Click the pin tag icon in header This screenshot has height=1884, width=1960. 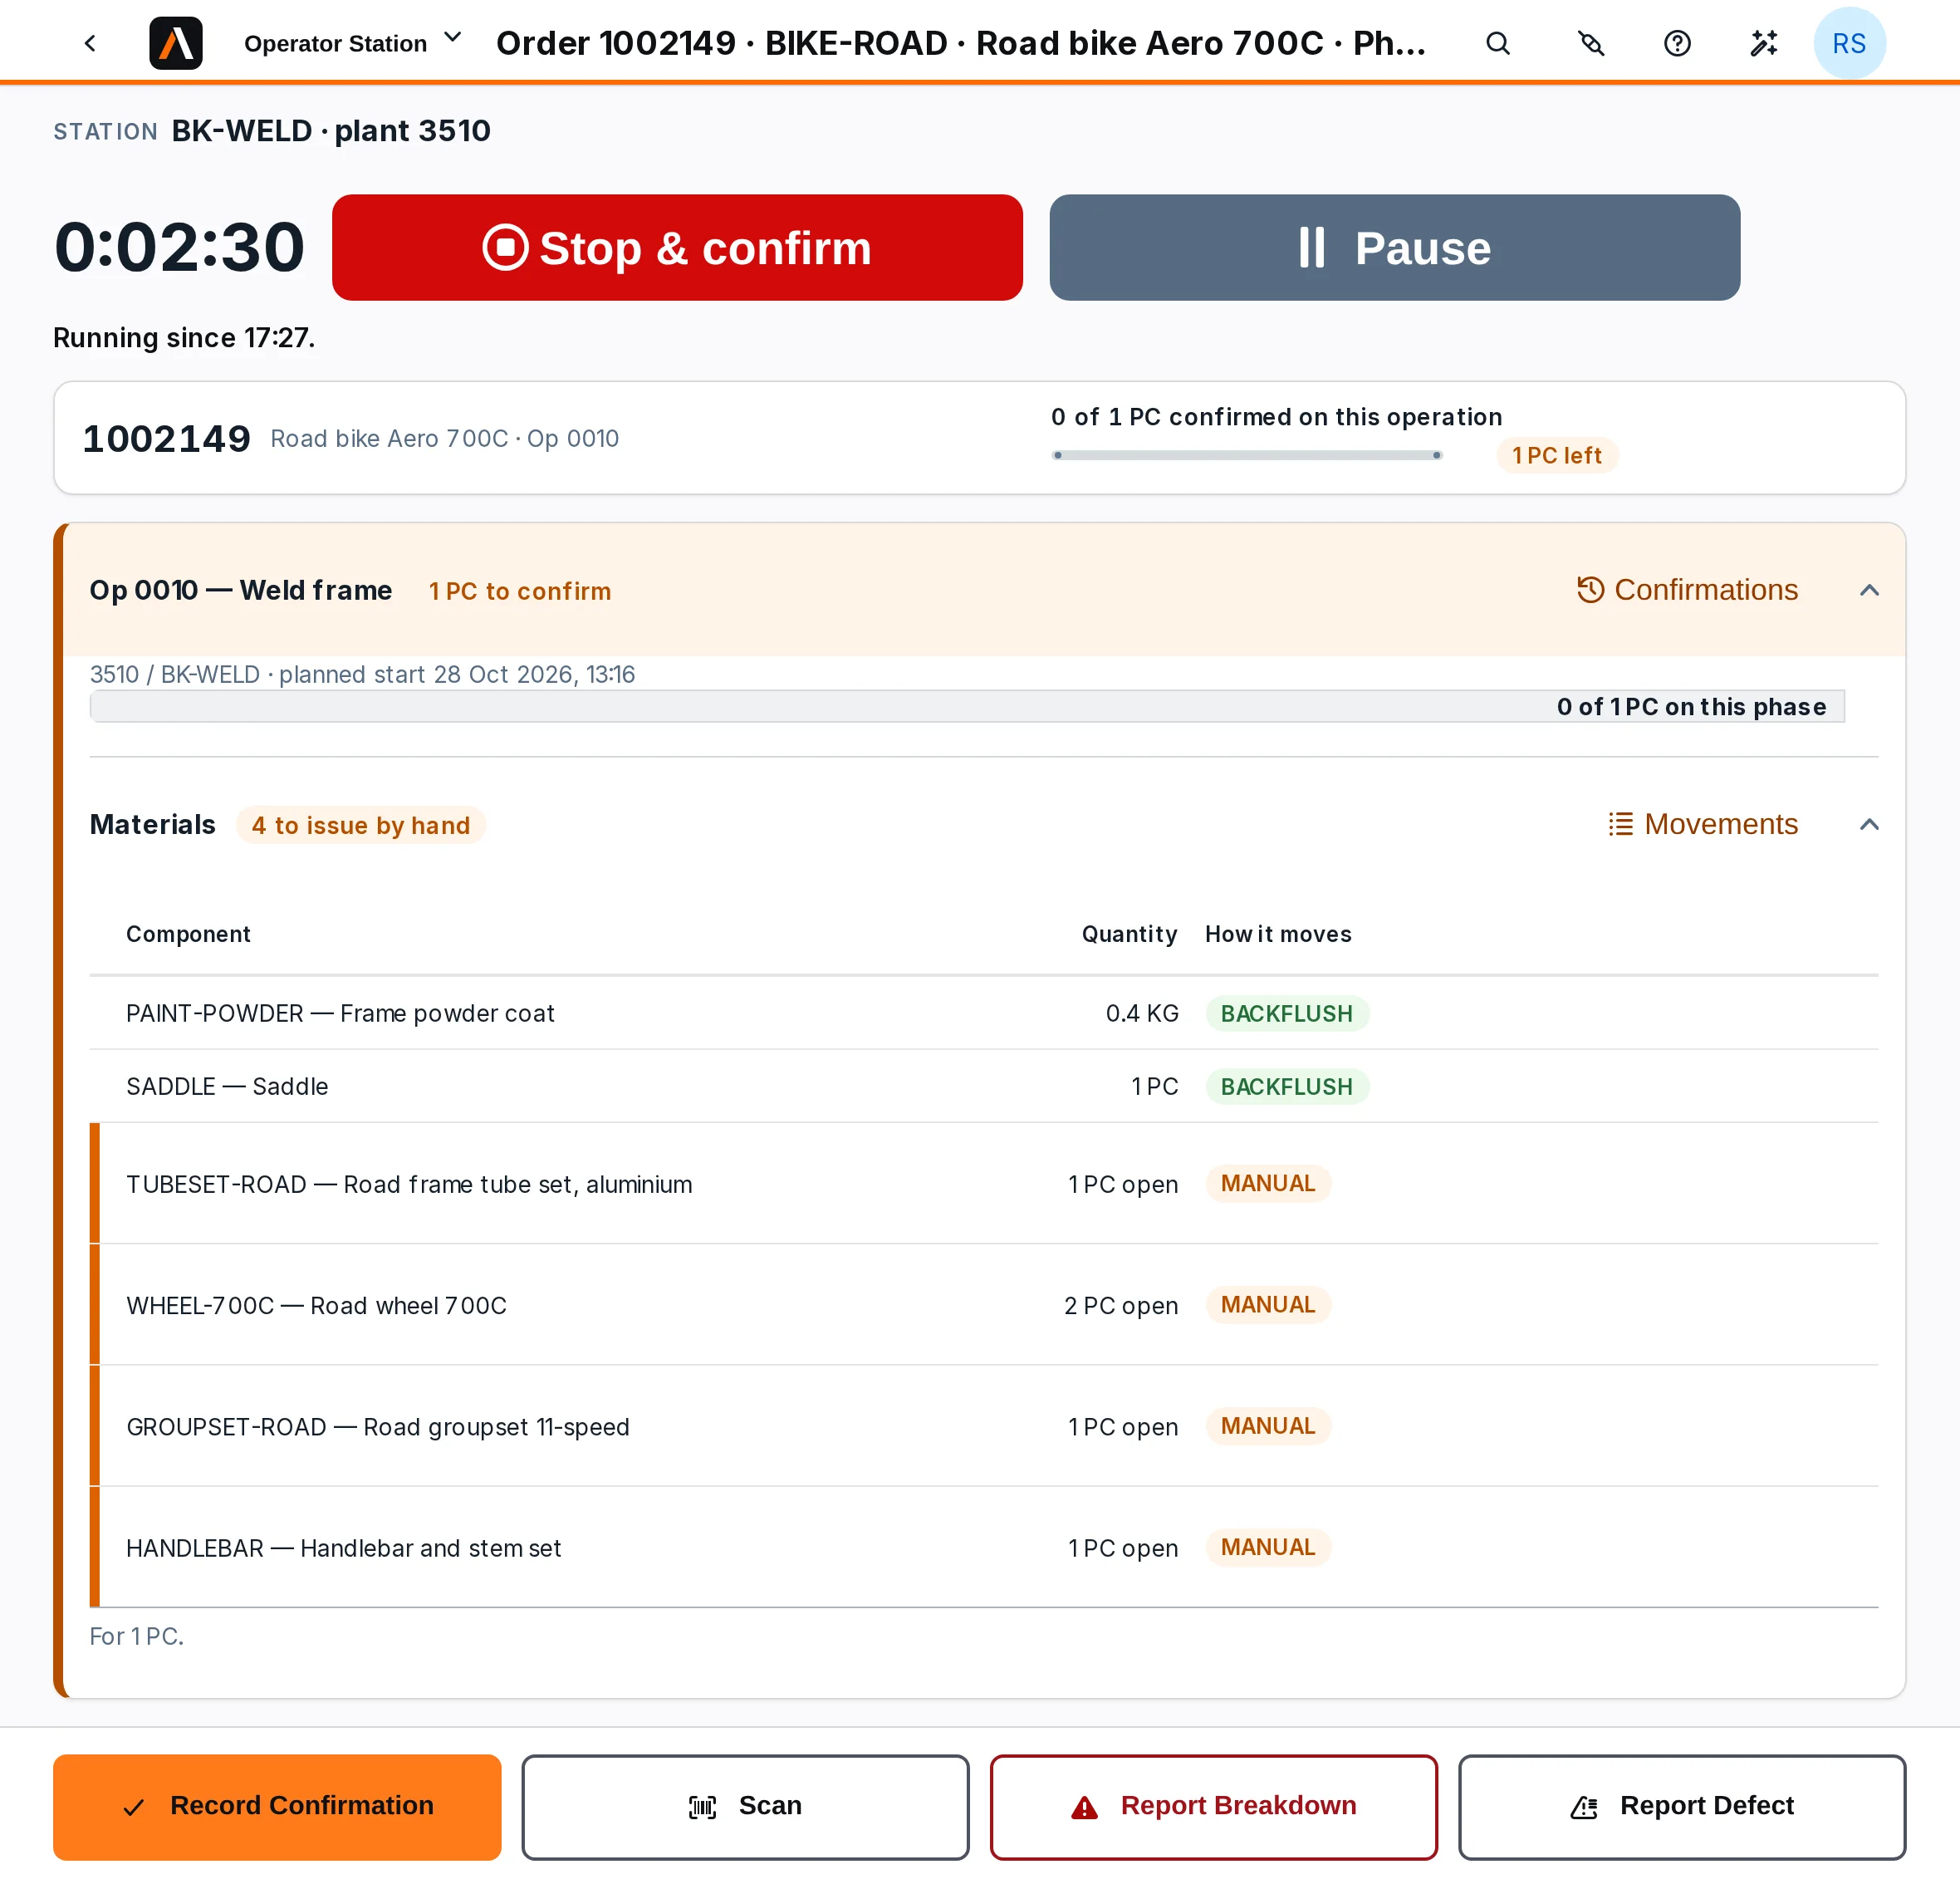[1590, 43]
